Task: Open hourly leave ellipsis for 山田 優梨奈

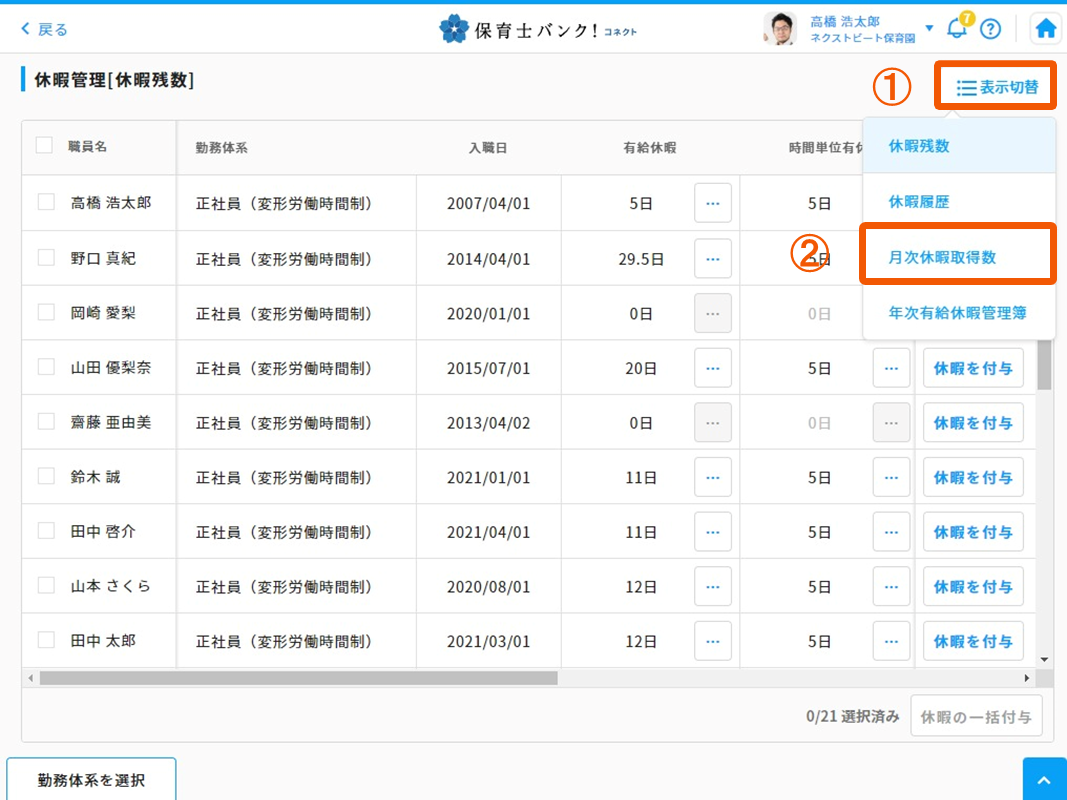Action: tap(890, 368)
